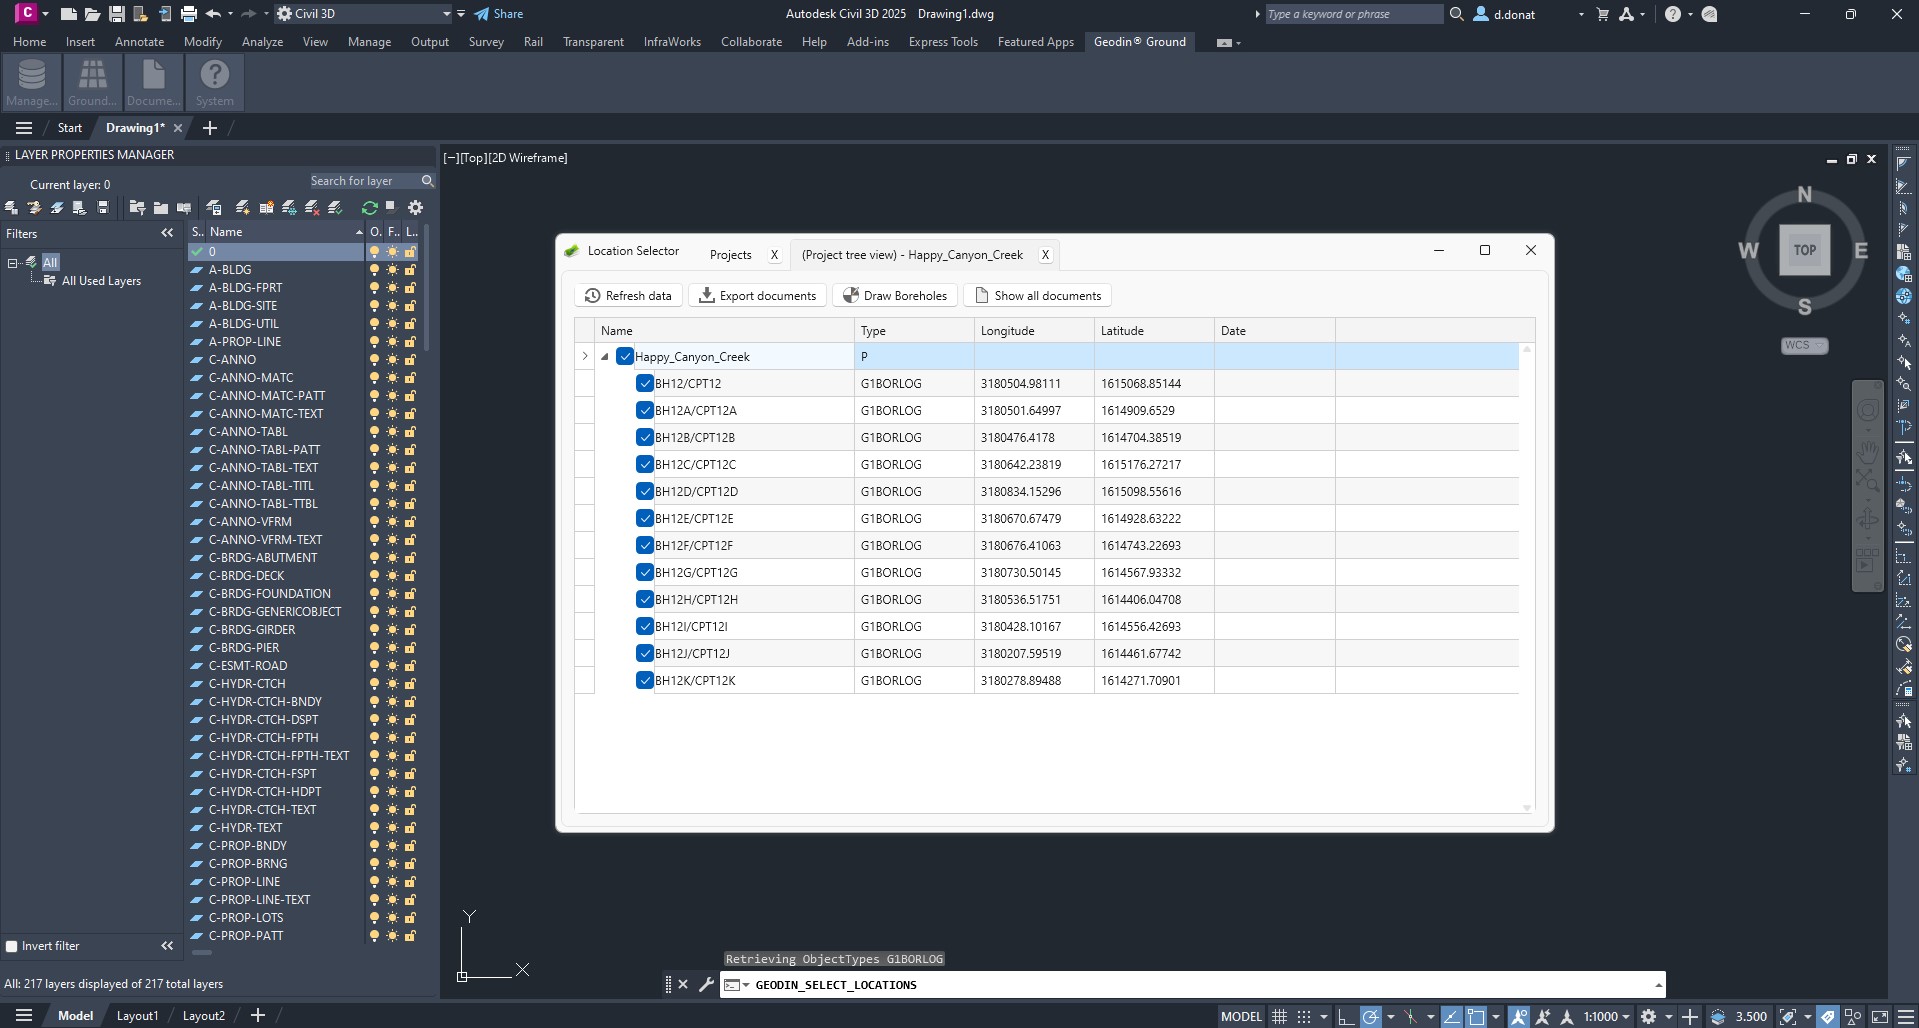Uncheck the BH12K/CPT12K checkbox
The image size is (1919, 1028).
pos(645,681)
